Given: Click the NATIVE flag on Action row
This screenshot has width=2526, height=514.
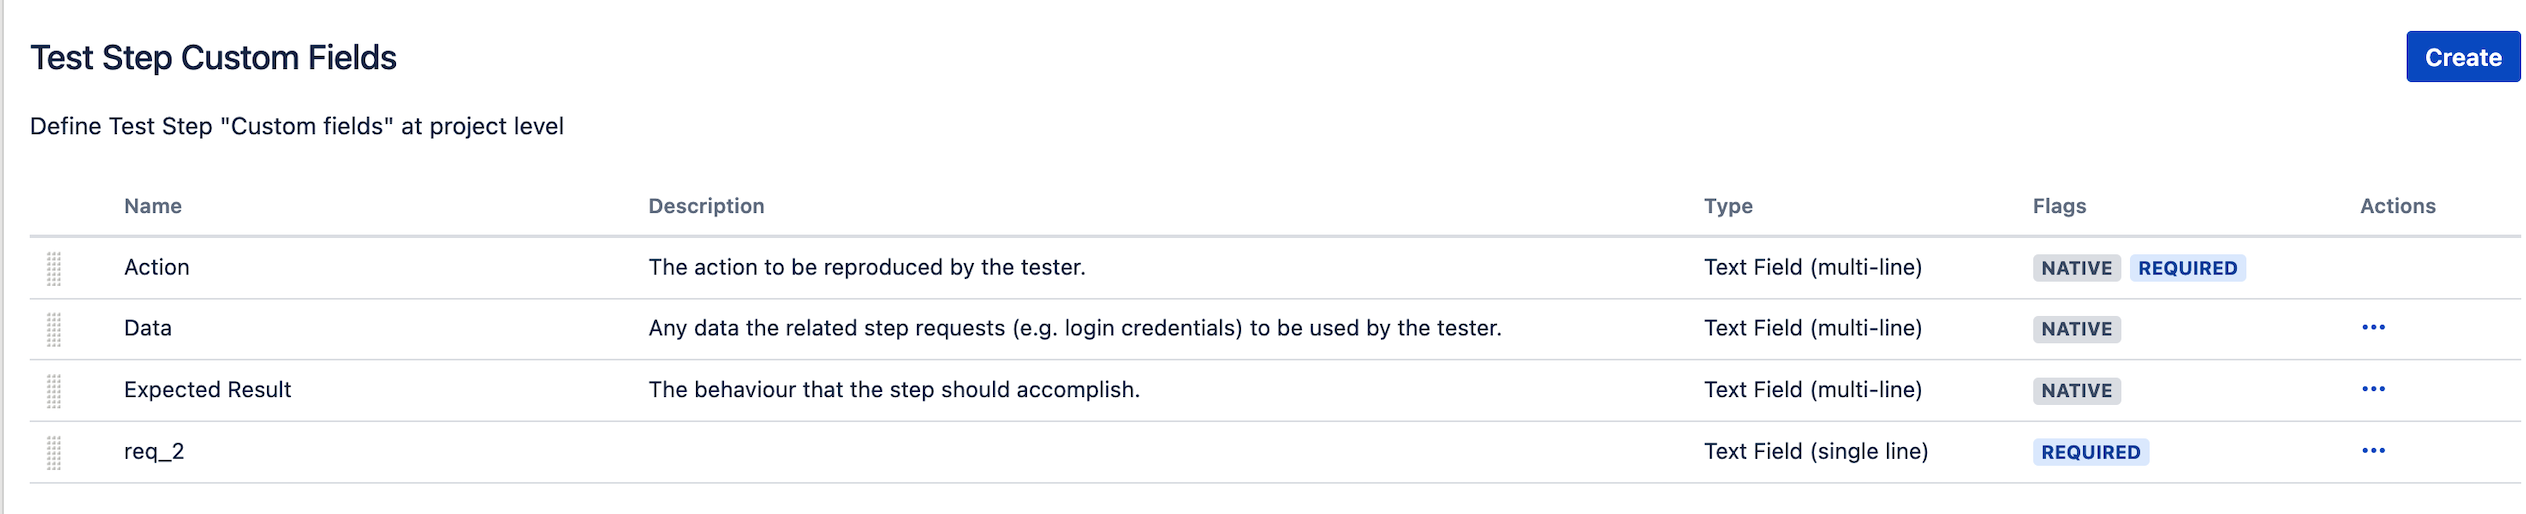Looking at the screenshot, I should click(x=2075, y=268).
